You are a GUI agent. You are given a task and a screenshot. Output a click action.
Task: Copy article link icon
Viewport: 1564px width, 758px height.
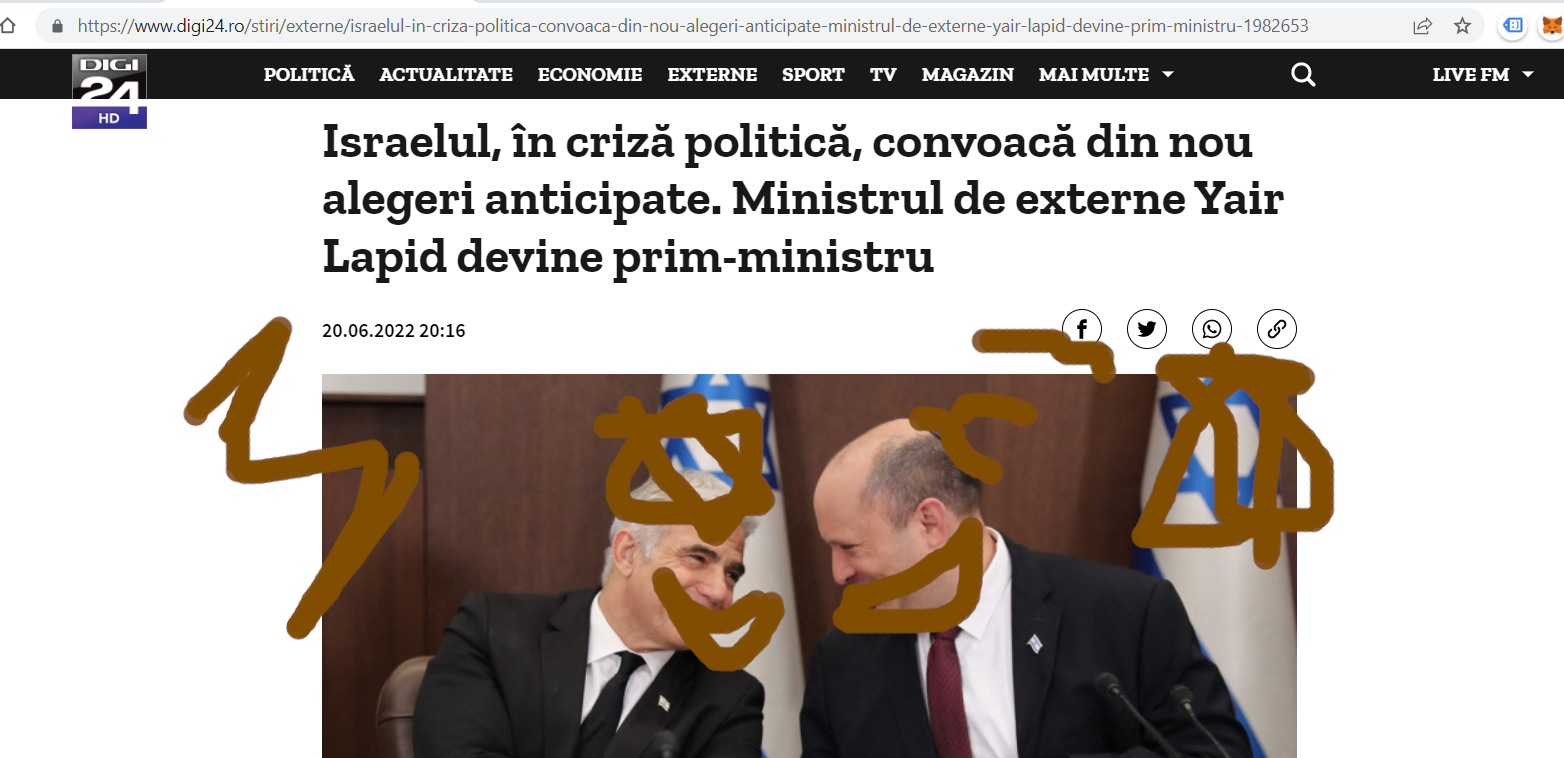1277,328
